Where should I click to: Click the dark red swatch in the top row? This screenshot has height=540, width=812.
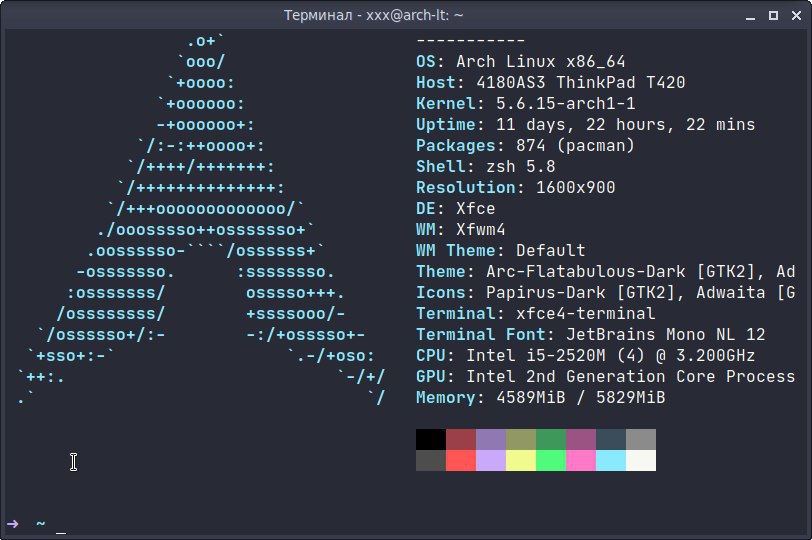(461, 439)
